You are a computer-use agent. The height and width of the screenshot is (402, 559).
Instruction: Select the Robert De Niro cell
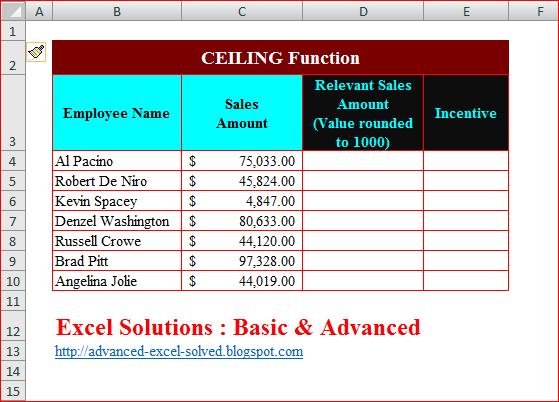click(x=117, y=181)
